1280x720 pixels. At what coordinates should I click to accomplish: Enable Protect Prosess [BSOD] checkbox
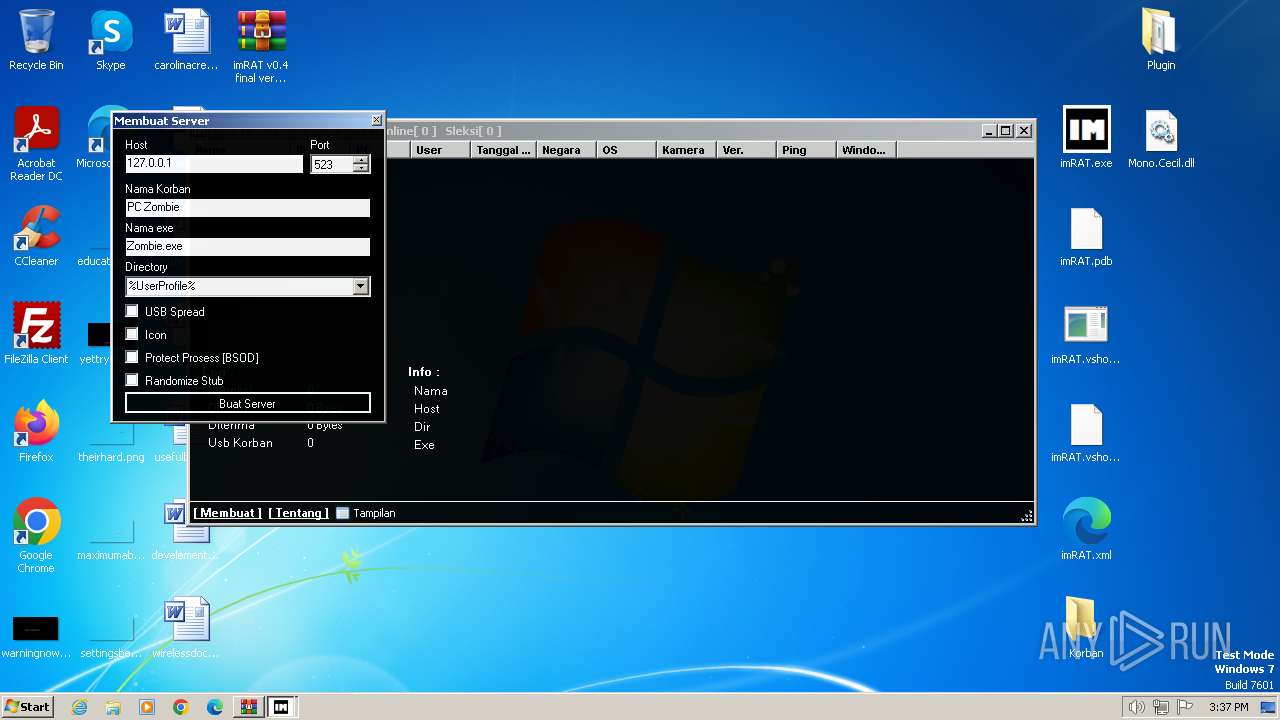(x=132, y=357)
